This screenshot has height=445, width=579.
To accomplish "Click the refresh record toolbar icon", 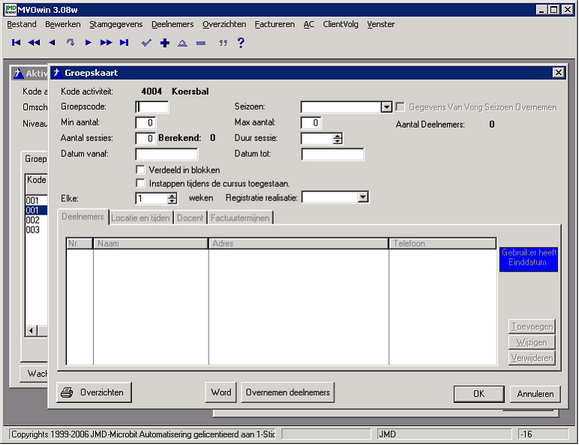I will (70, 43).
